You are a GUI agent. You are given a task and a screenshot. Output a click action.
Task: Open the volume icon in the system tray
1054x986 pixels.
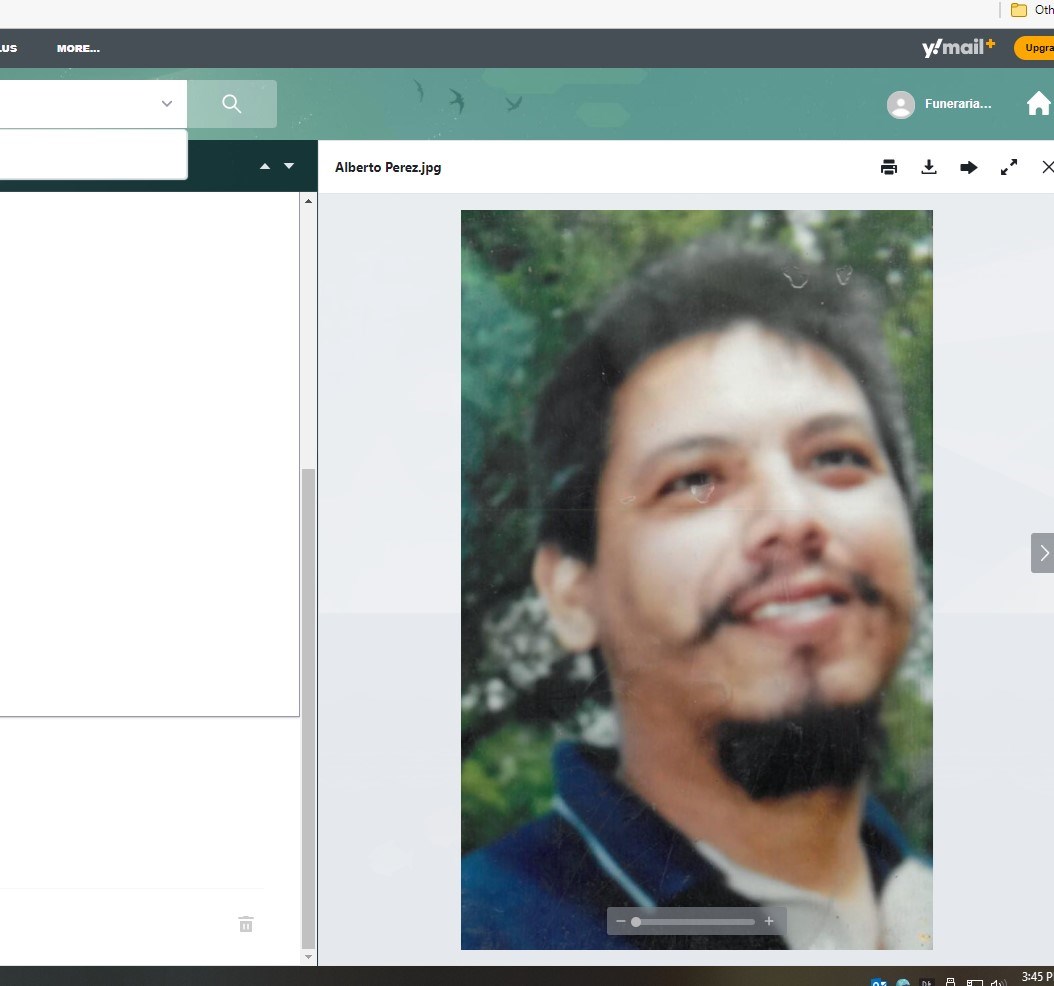pyautogui.click(x=995, y=982)
